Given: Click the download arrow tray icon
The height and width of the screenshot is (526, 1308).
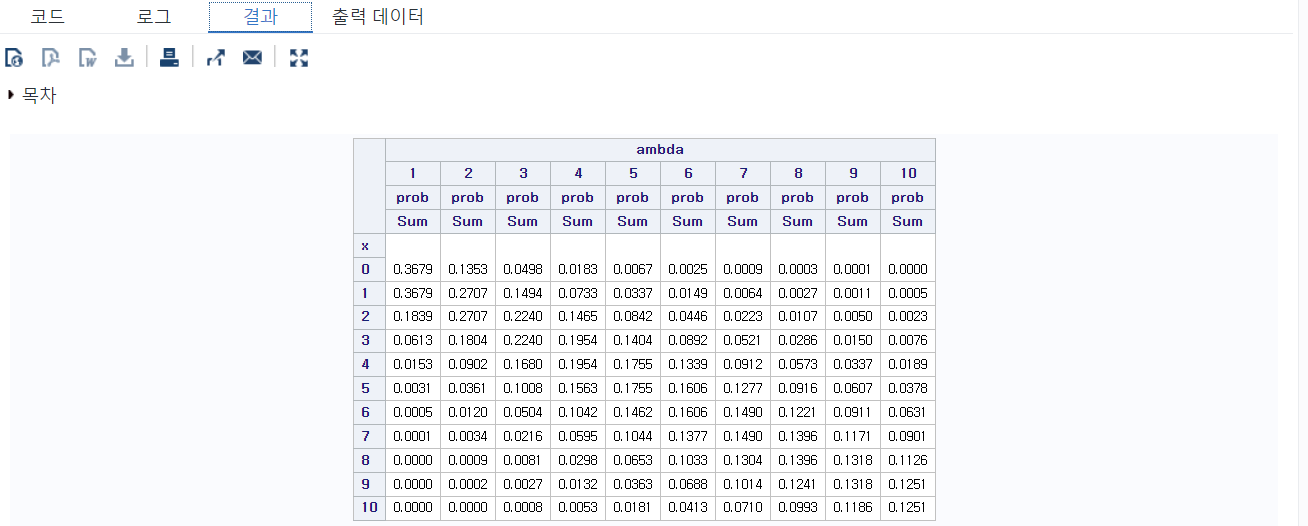Looking at the screenshot, I should point(124,58).
